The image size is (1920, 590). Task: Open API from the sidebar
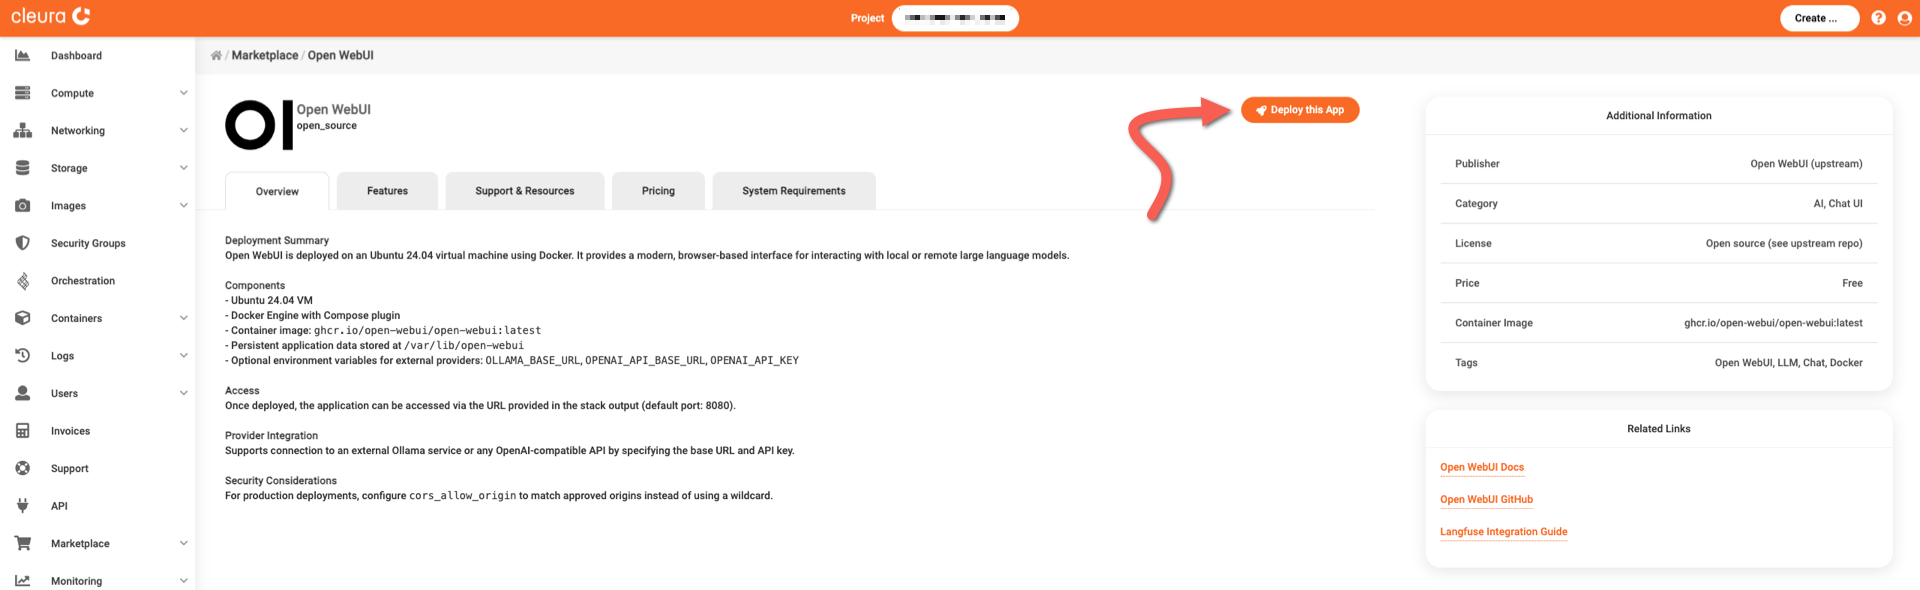[59, 506]
